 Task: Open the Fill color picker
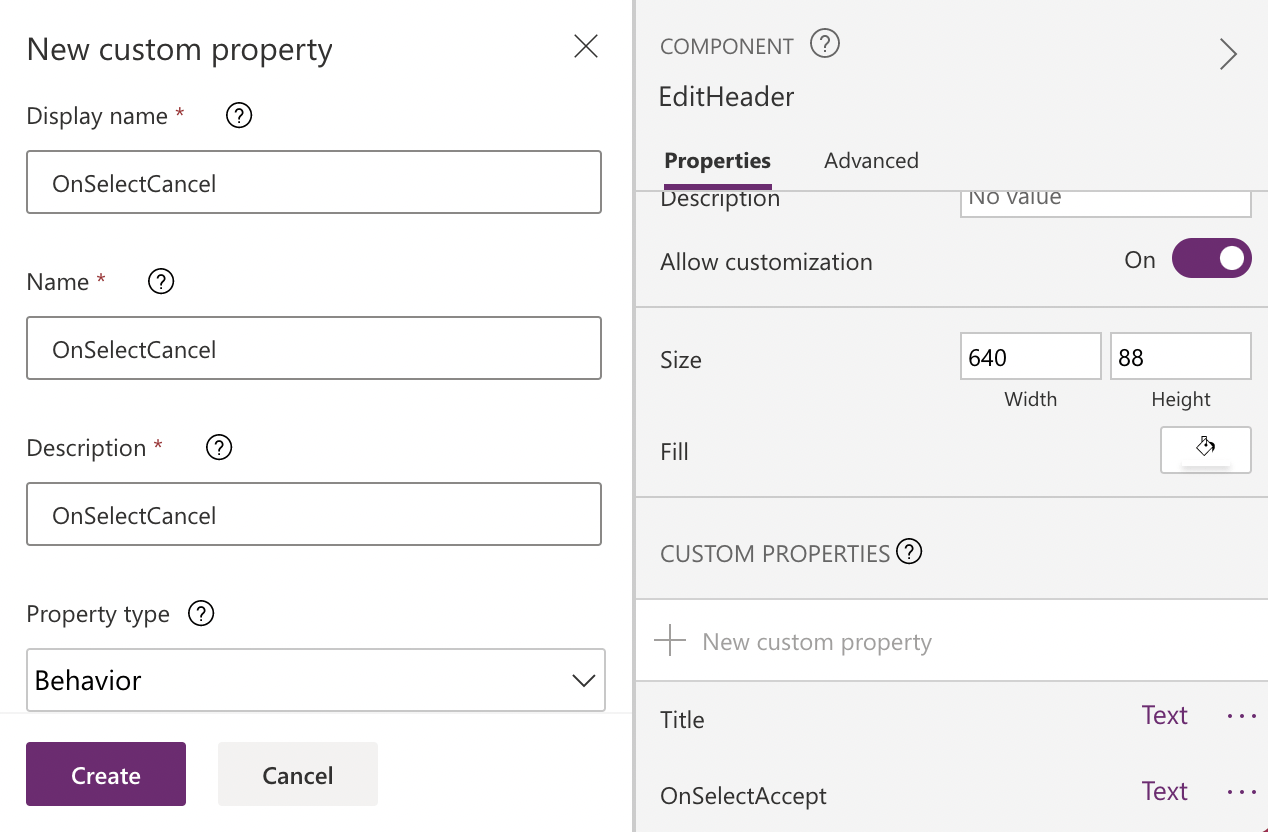[x=1205, y=450]
